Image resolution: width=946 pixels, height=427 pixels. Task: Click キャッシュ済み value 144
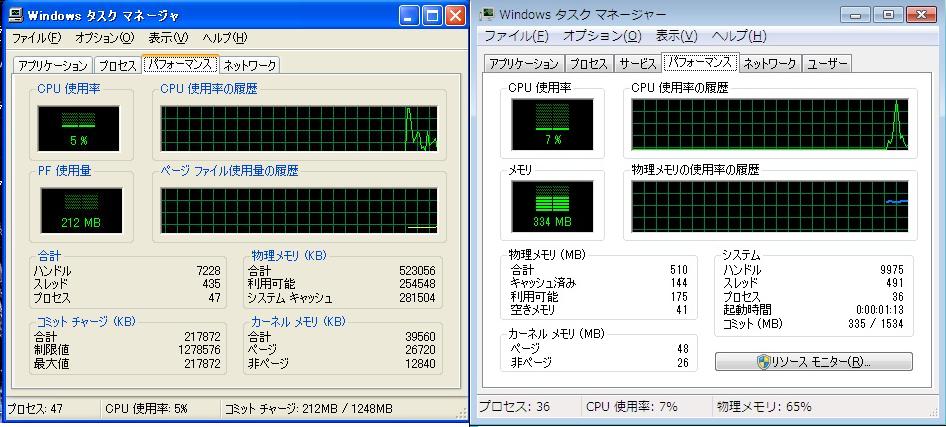coord(679,283)
